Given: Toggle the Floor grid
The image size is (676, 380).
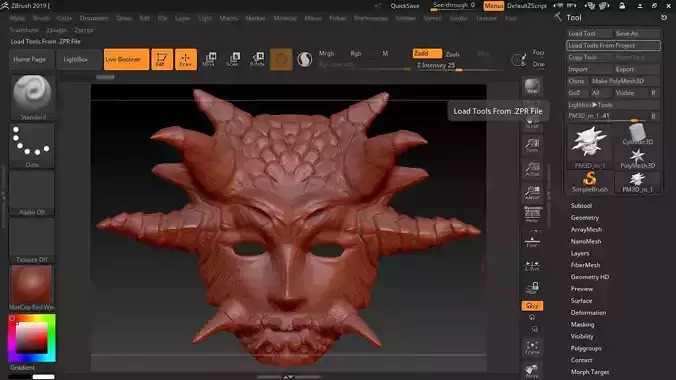Looking at the screenshot, I should coord(532,242).
